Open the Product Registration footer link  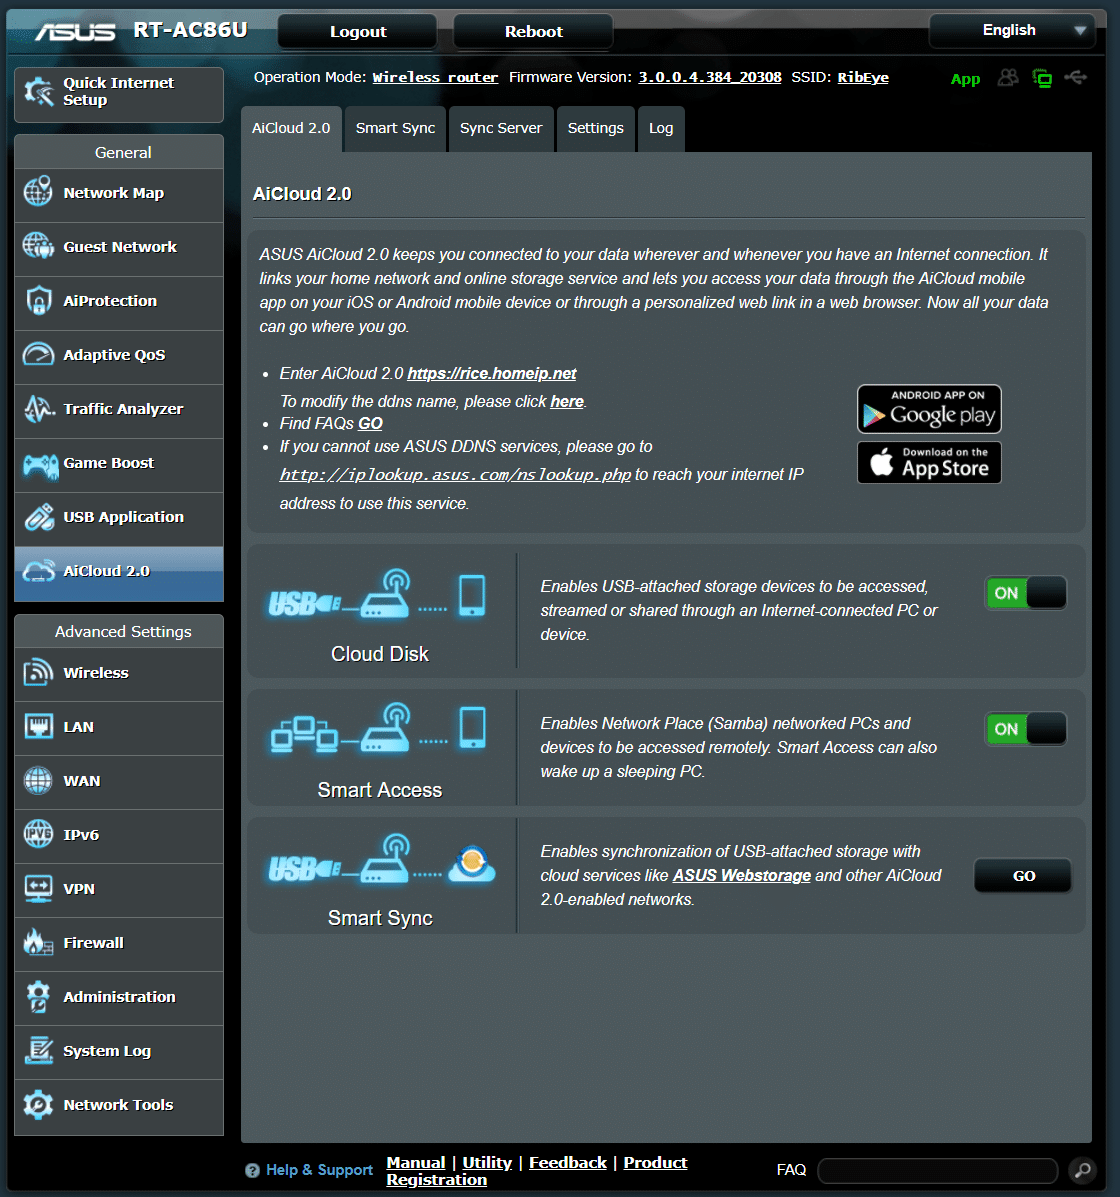[537, 1171]
